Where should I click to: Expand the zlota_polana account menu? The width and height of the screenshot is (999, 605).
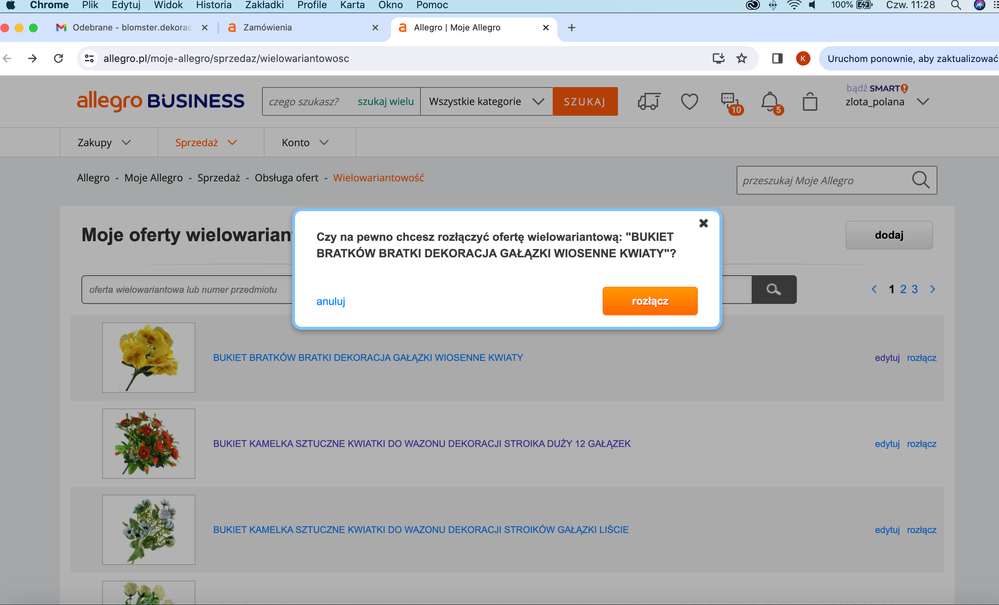tap(887, 101)
